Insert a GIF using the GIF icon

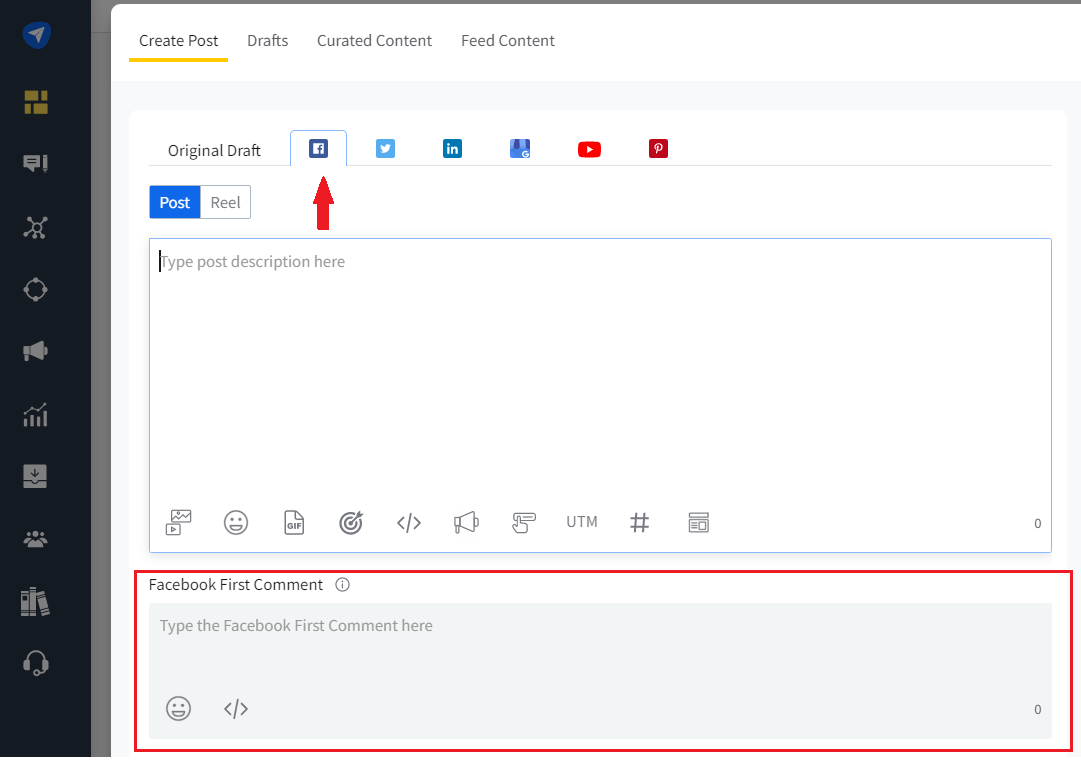coord(294,522)
